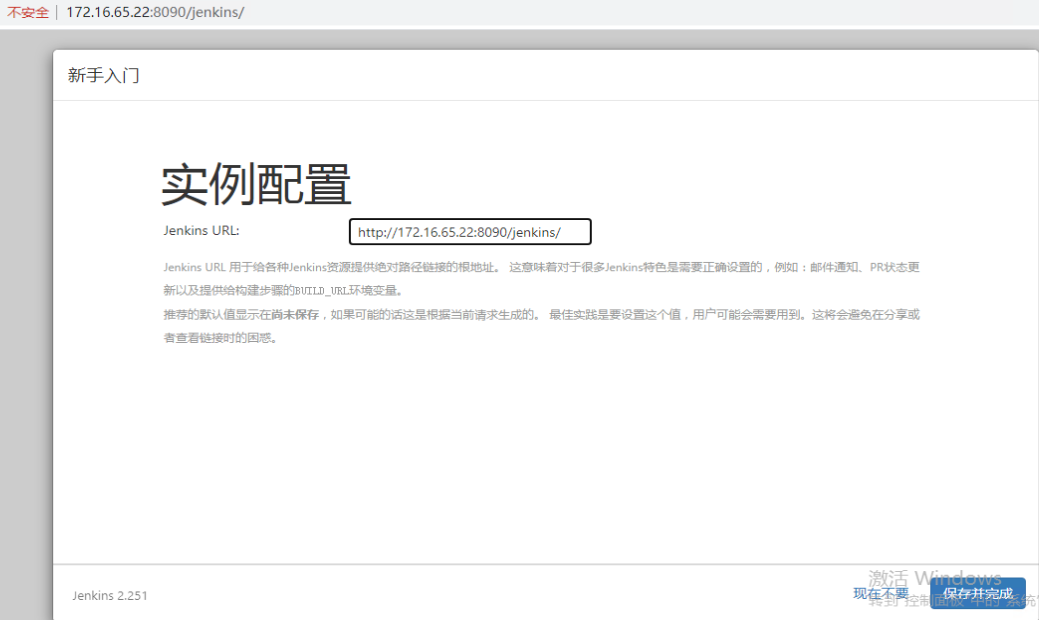This screenshot has width=1039, height=620.
Task: Click the Jenkins URL input field
Action: click(x=470, y=232)
